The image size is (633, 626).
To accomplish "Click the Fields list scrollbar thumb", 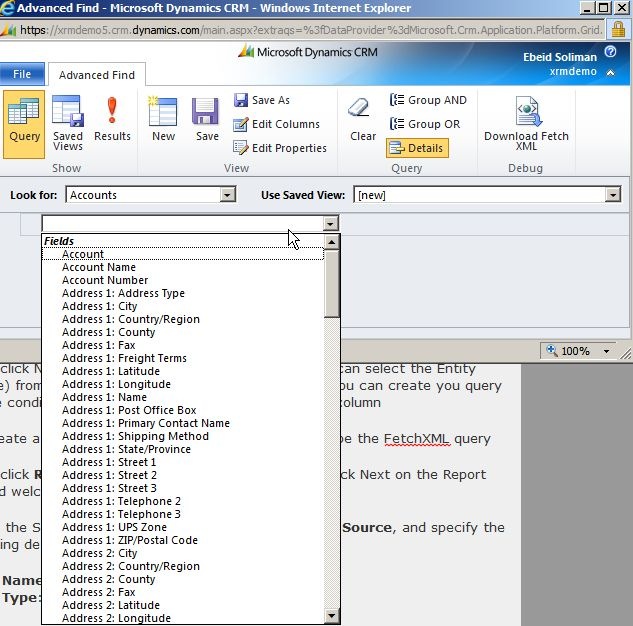I will click(x=331, y=284).
